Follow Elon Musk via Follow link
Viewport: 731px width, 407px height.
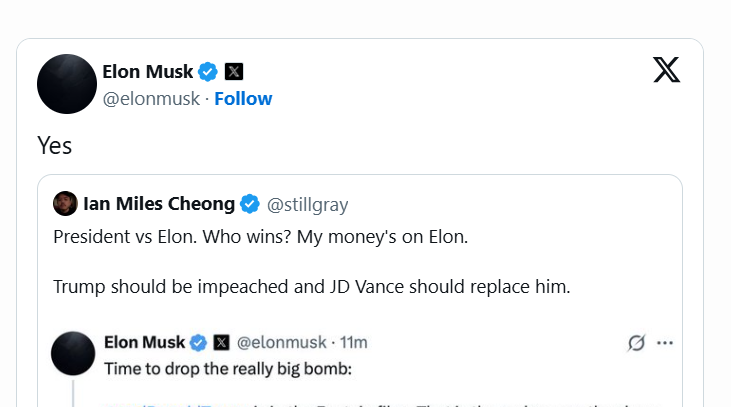click(243, 98)
